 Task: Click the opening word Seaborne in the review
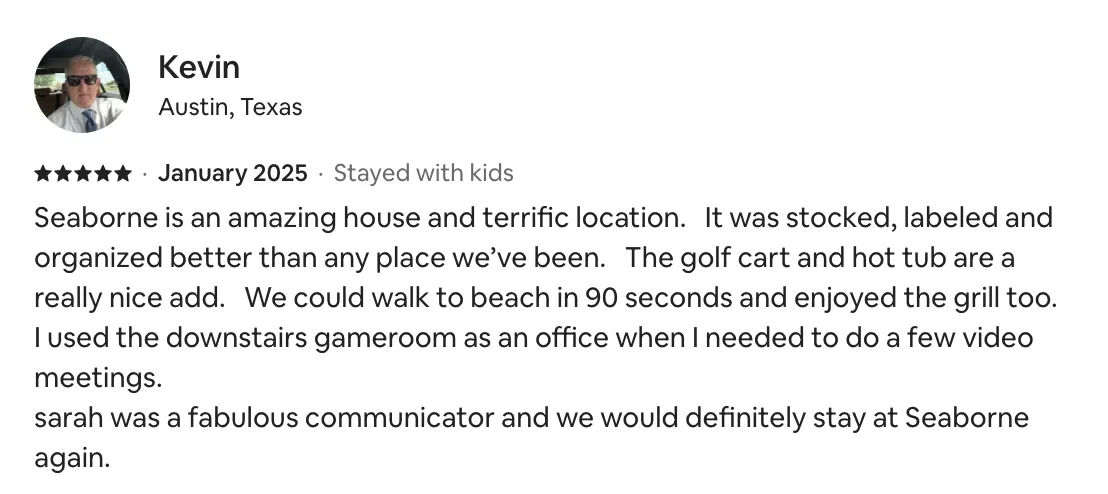pyautogui.click(x=88, y=217)
